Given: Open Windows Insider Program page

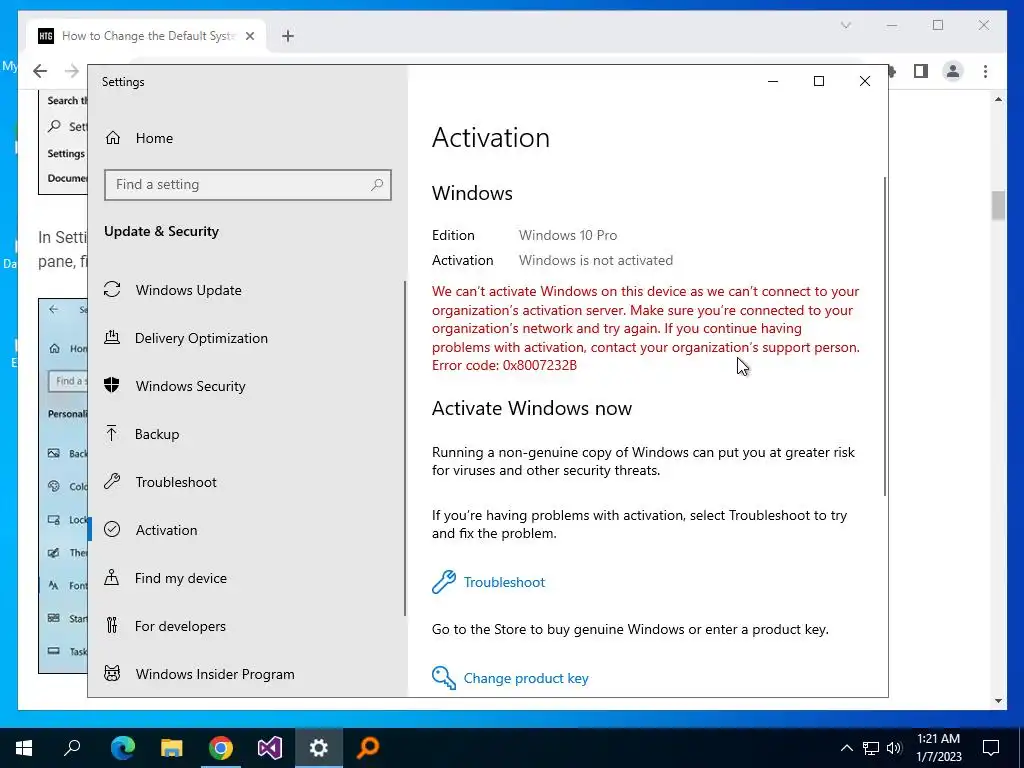Looking at the screenshot, I should (x=215, y=674).
